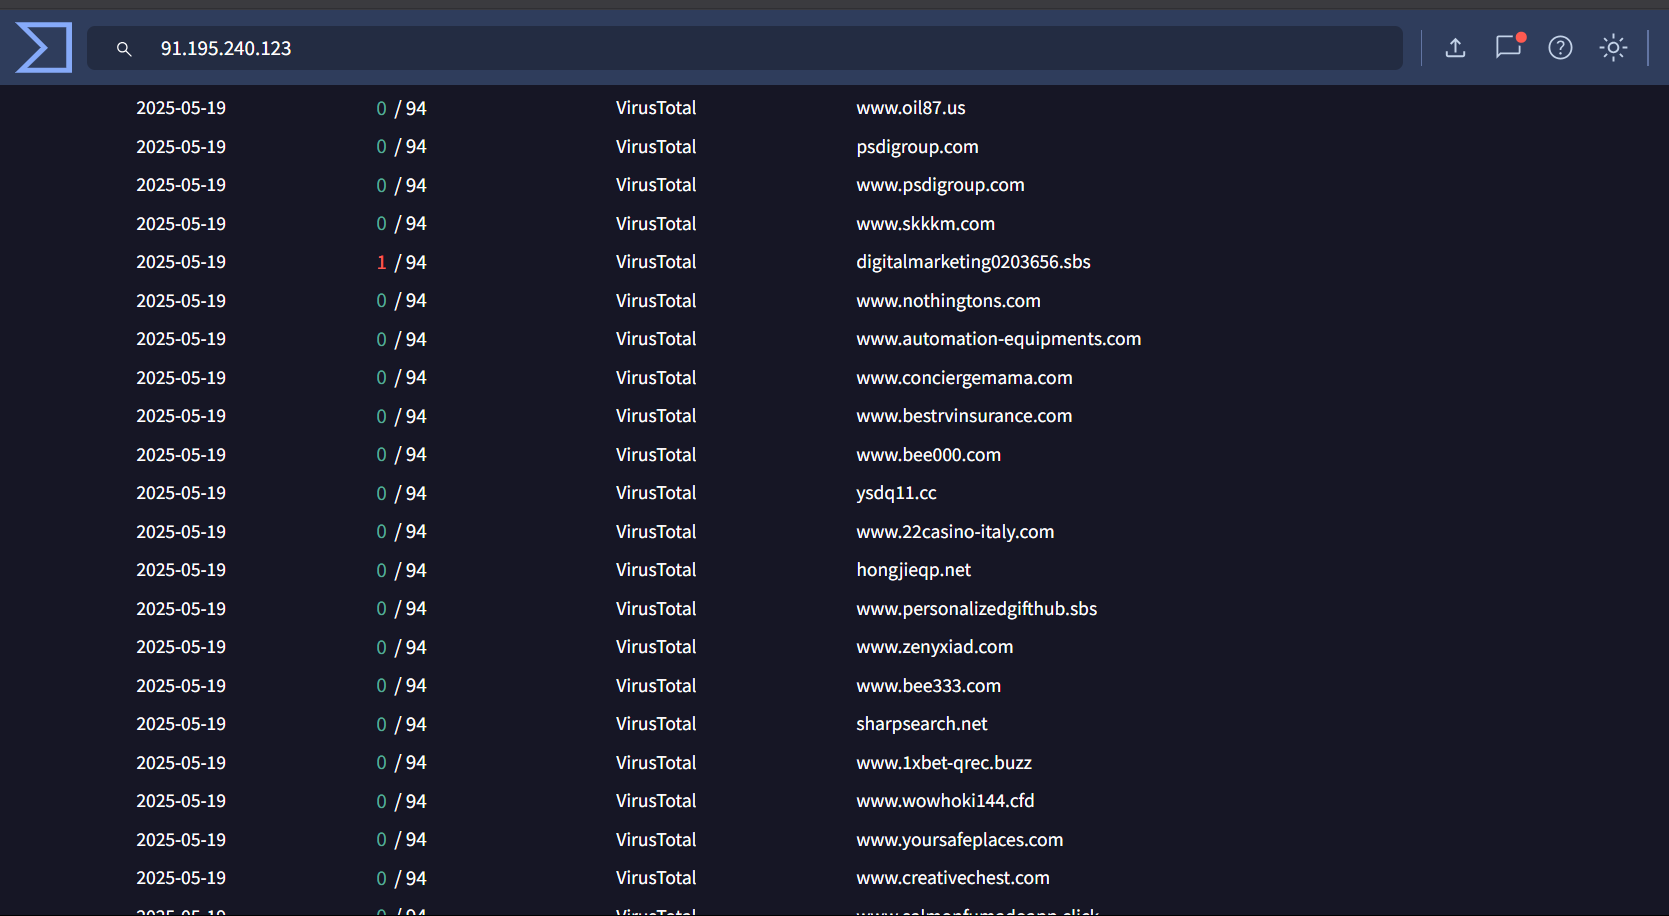Click VirusTotal source on the skkkm.com row
The height and width of the screenshot is (916, 1669).
[x=656, y=223]
